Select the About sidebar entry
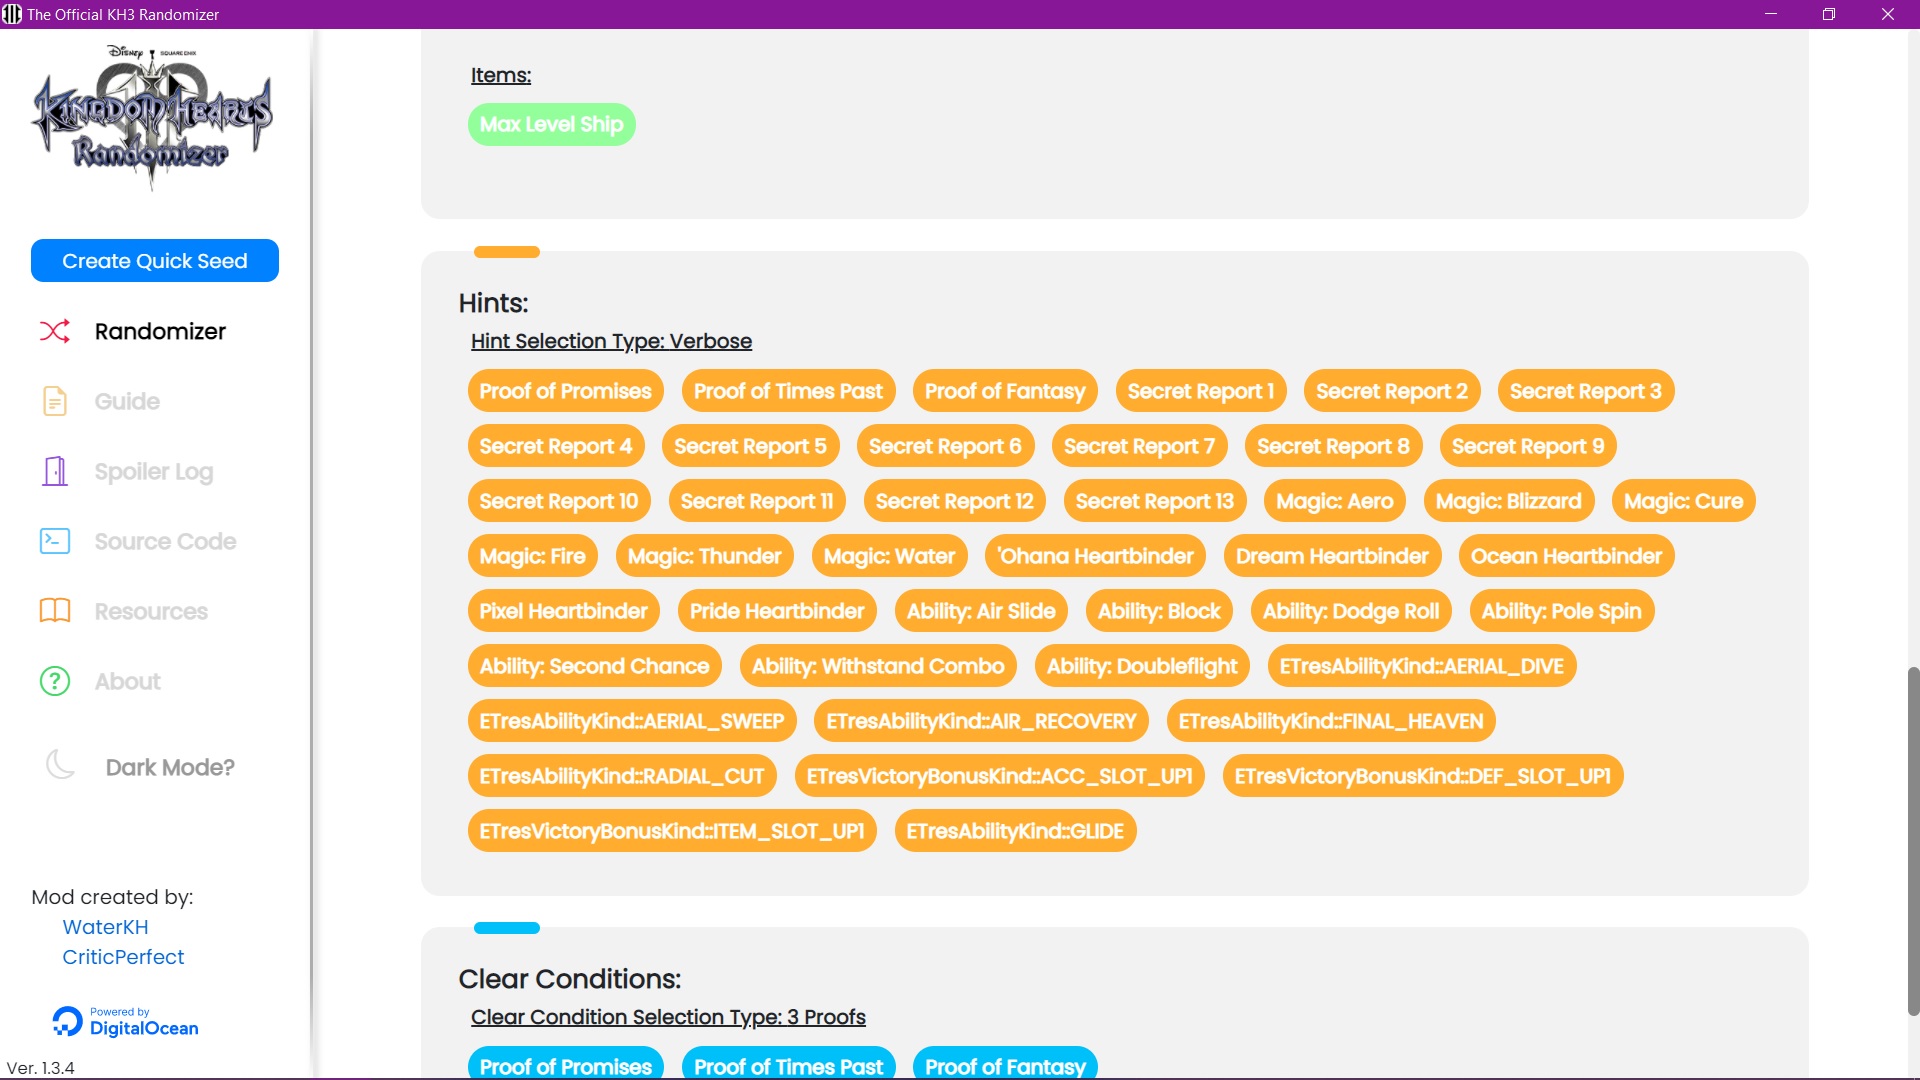1920x1080 pixels. point(128,681)
